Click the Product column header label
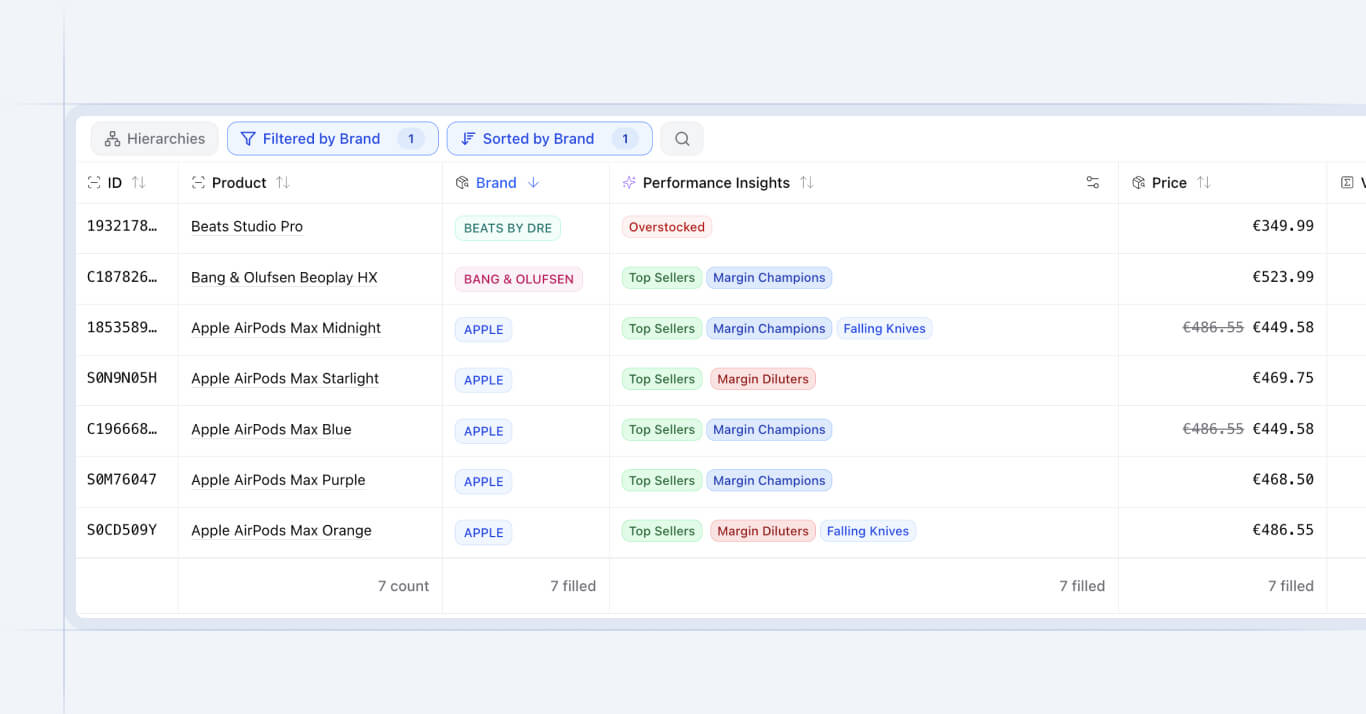Screen dimensions: 1366x714 pos(239,183)
